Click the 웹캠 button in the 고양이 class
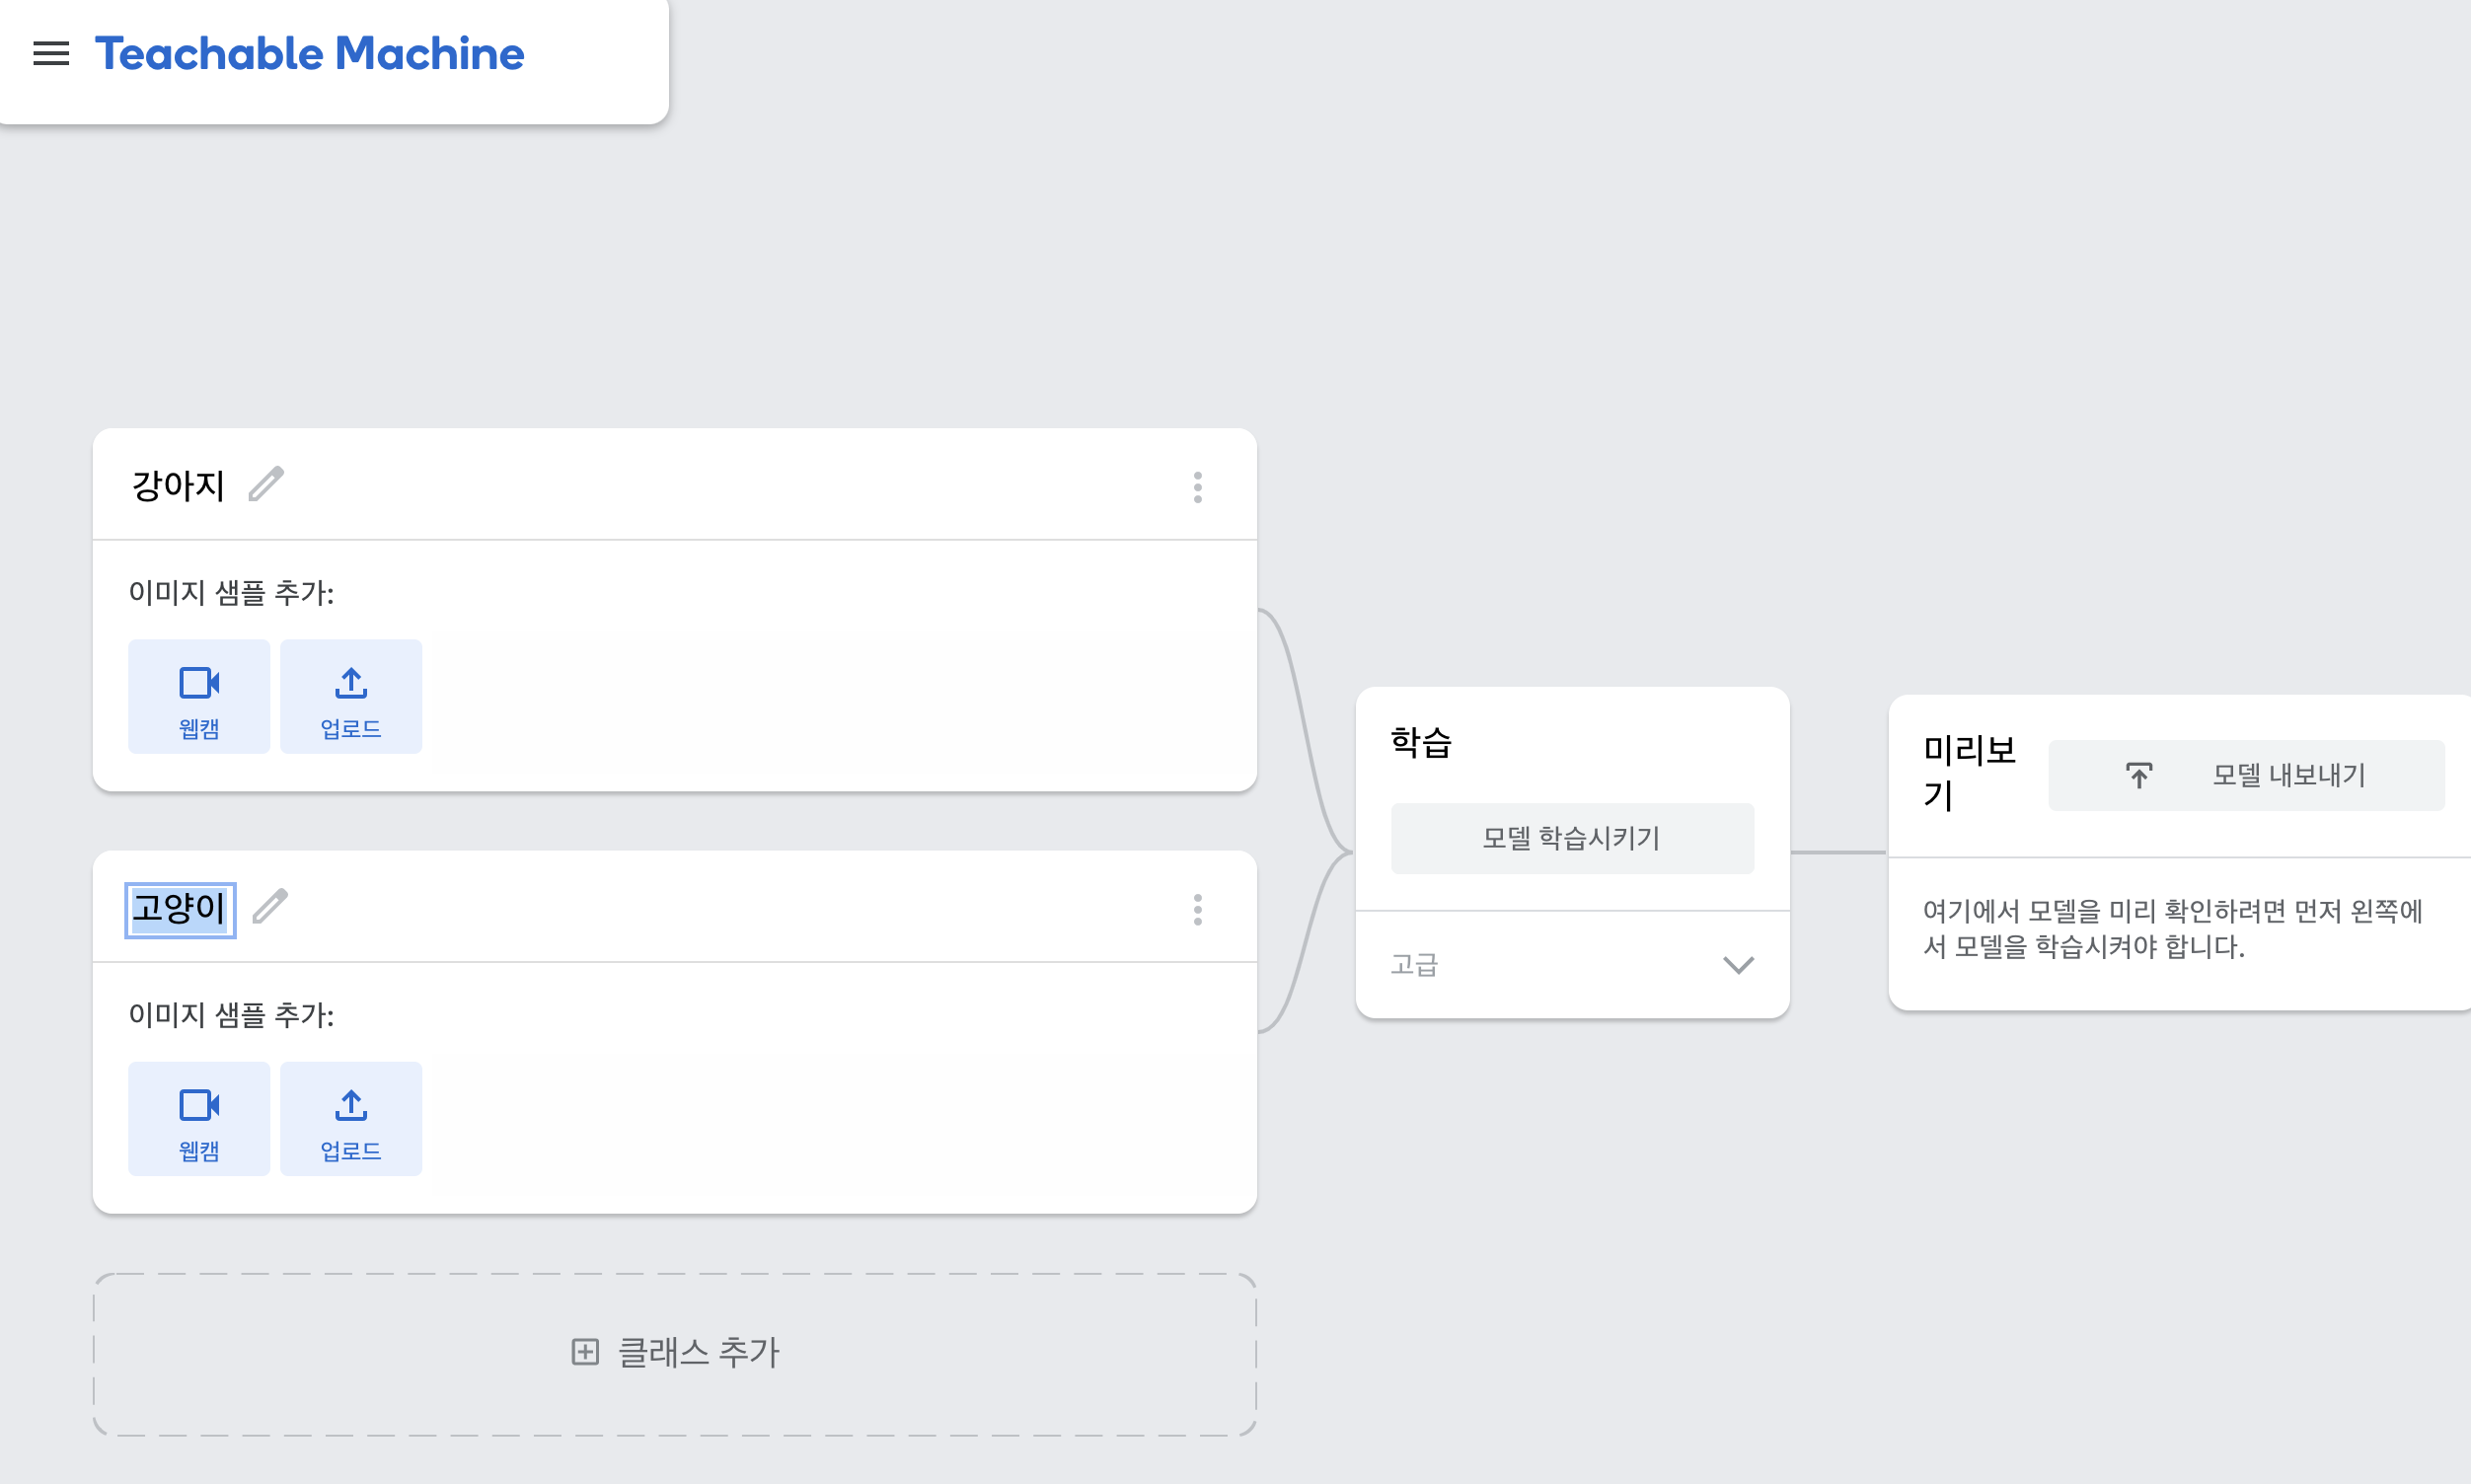This screenshot has height=1484, width=2471. (199, 1118)
